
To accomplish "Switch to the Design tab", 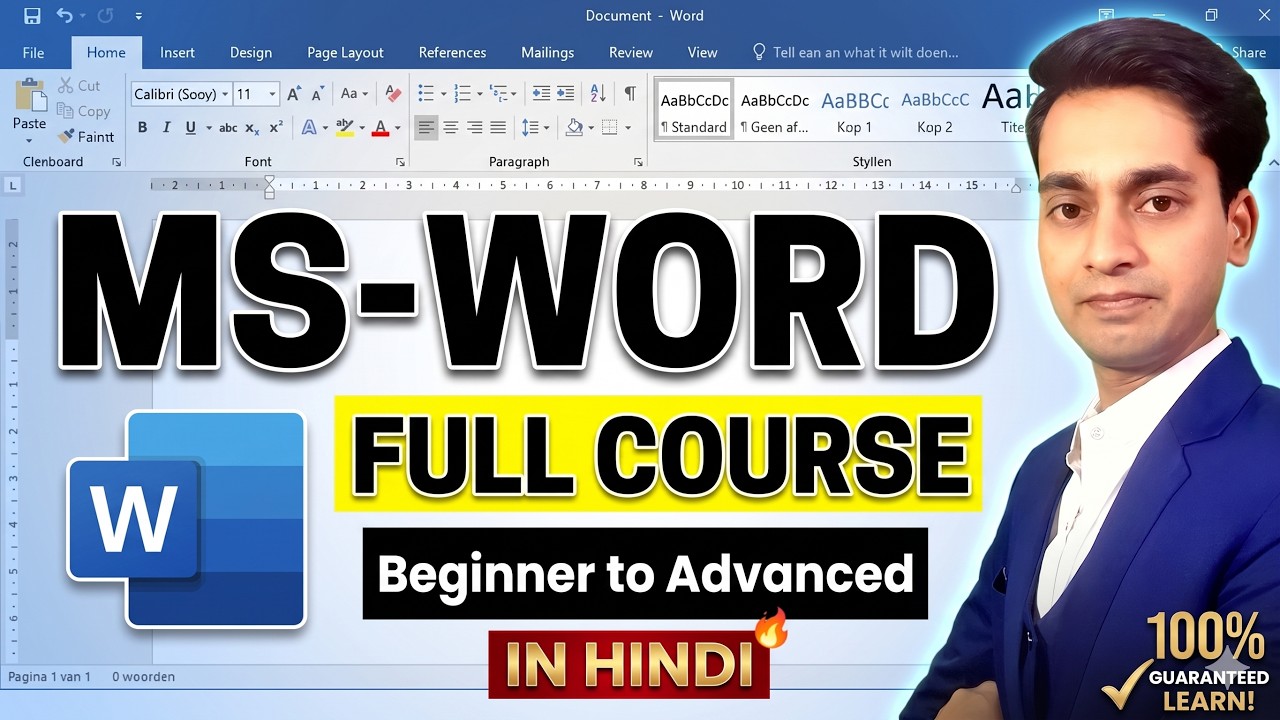I will 251,52.
